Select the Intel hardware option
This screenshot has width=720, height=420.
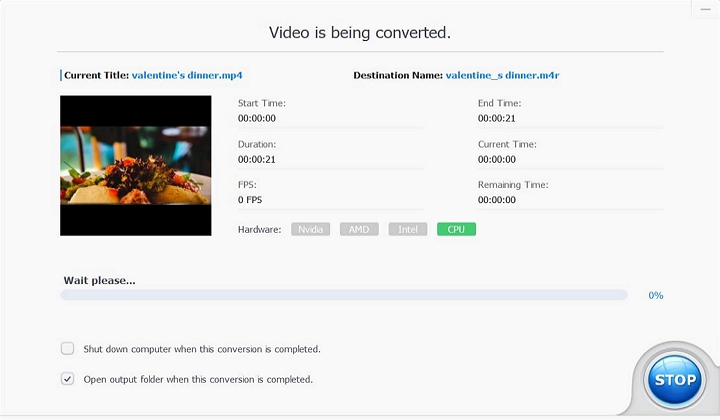click(x=408, y=229)
